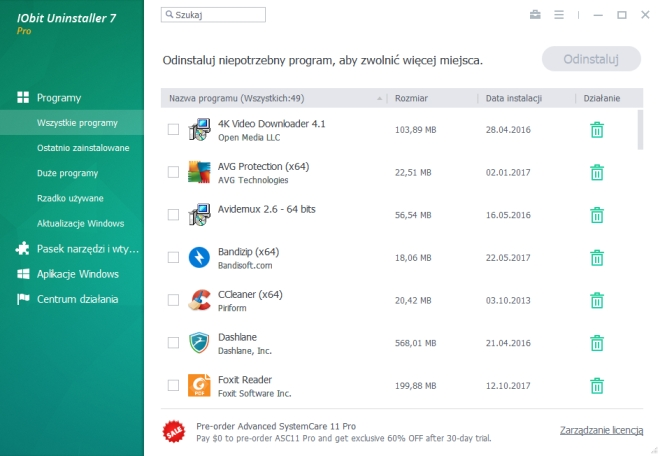Open the hamburger options menu

(x=559, y=15)
